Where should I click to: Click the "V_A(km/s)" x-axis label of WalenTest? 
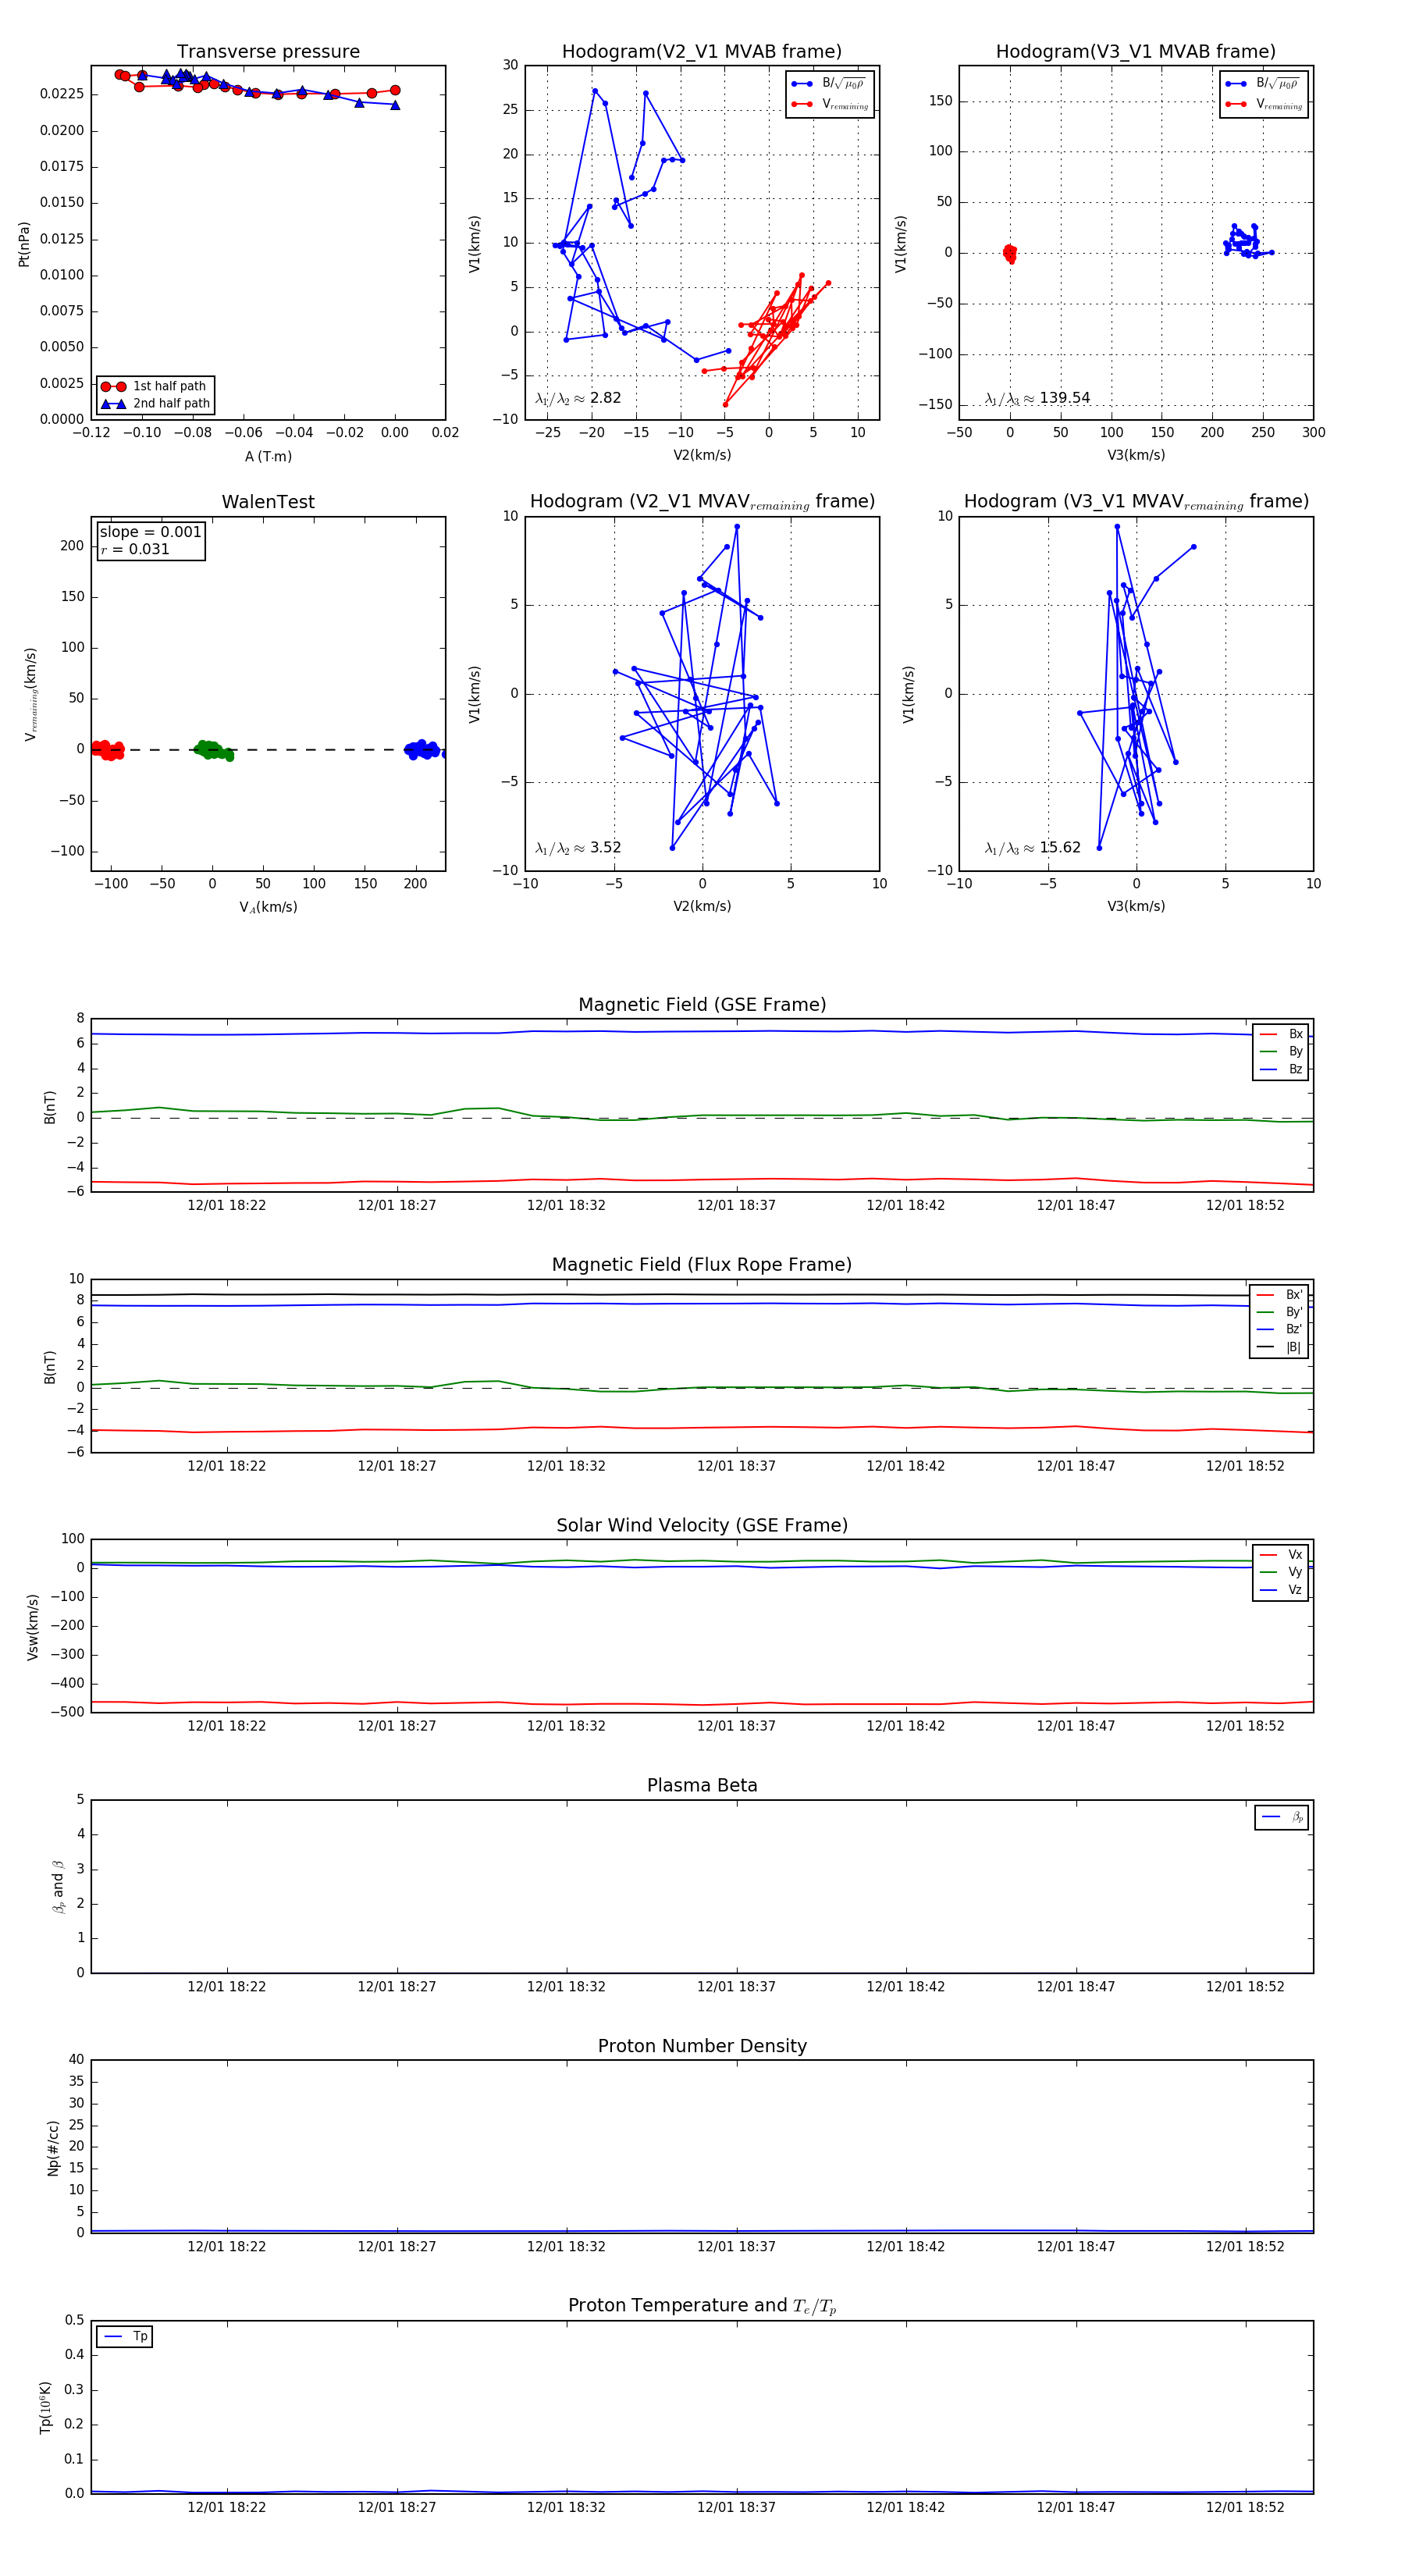pos(268,908)
